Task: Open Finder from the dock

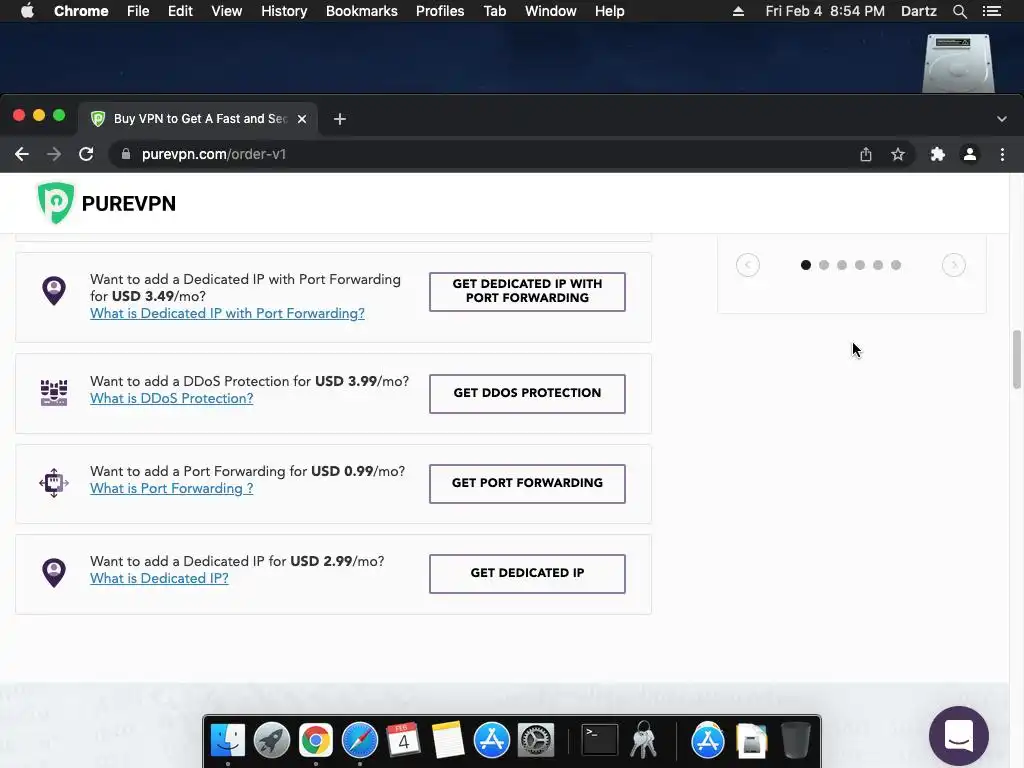Action: pyautogui.click(x=227, y=740)
